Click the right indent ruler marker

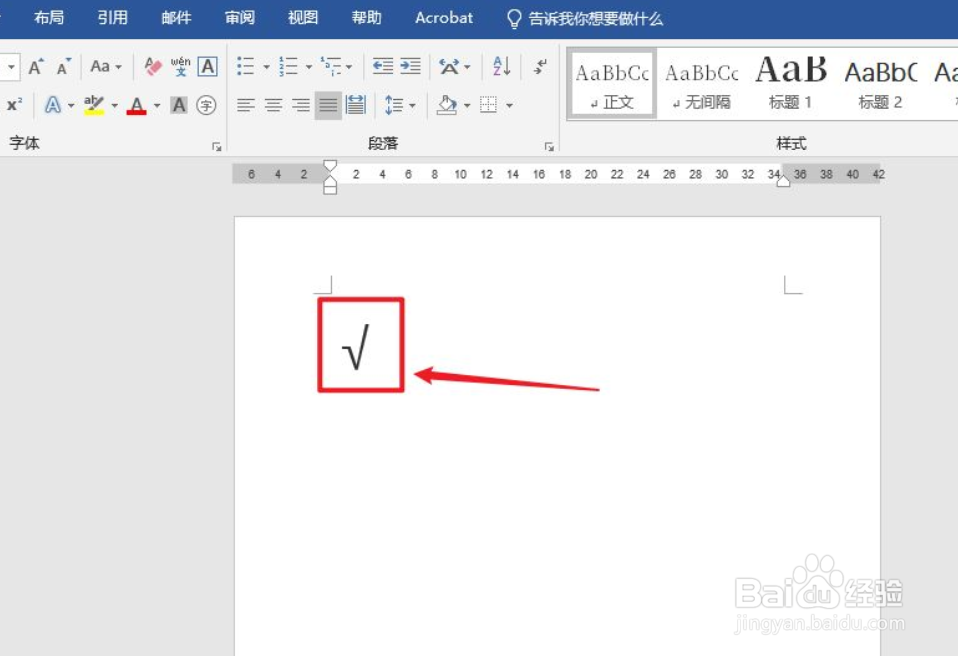pos(783,180)
